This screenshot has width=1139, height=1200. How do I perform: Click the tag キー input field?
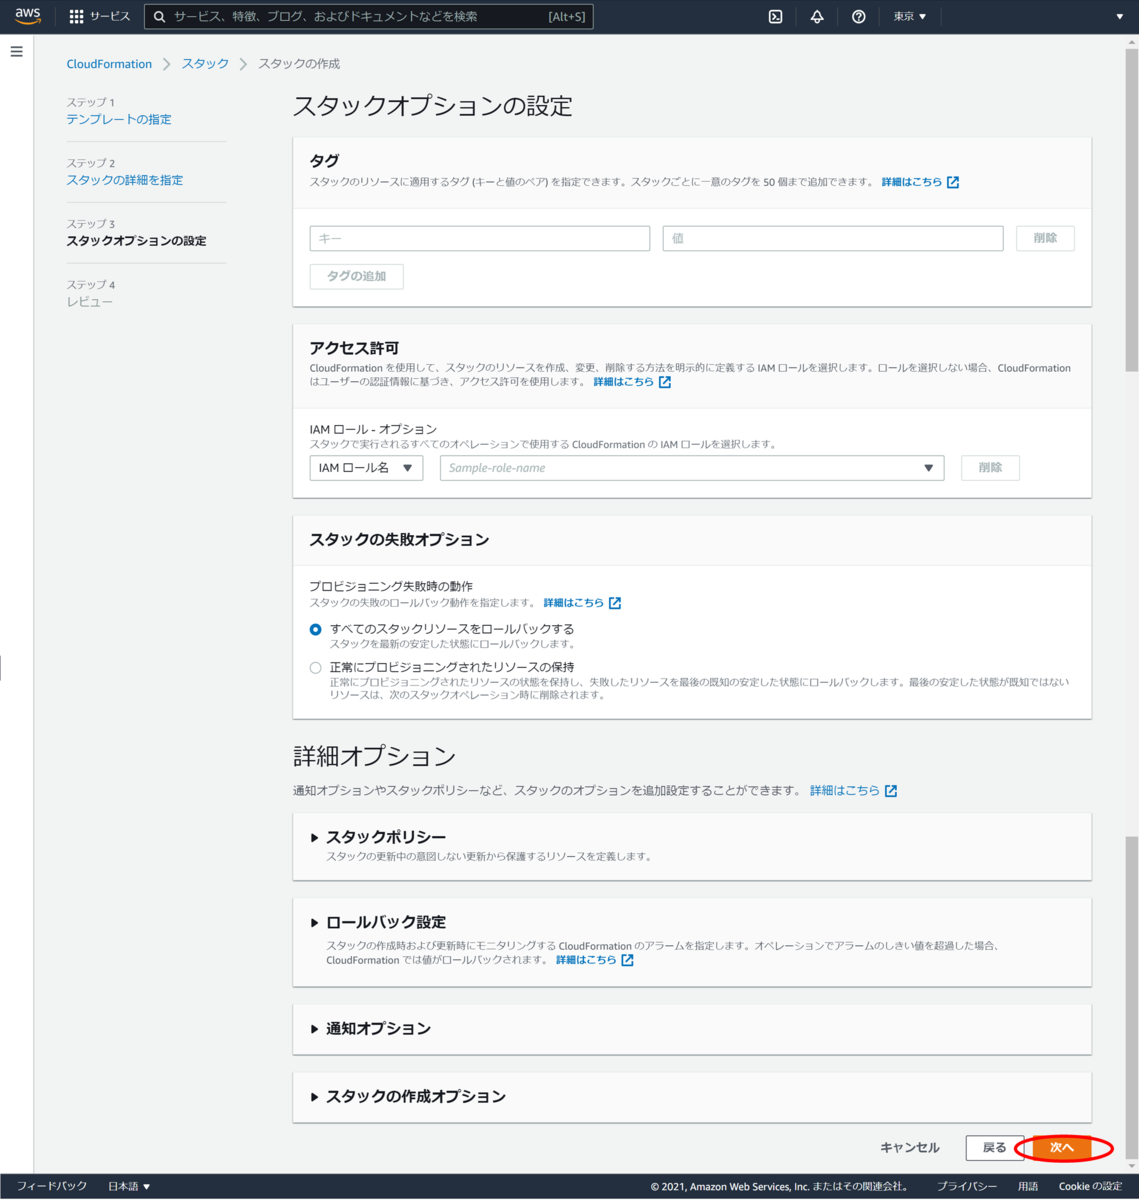coord(480,238)
